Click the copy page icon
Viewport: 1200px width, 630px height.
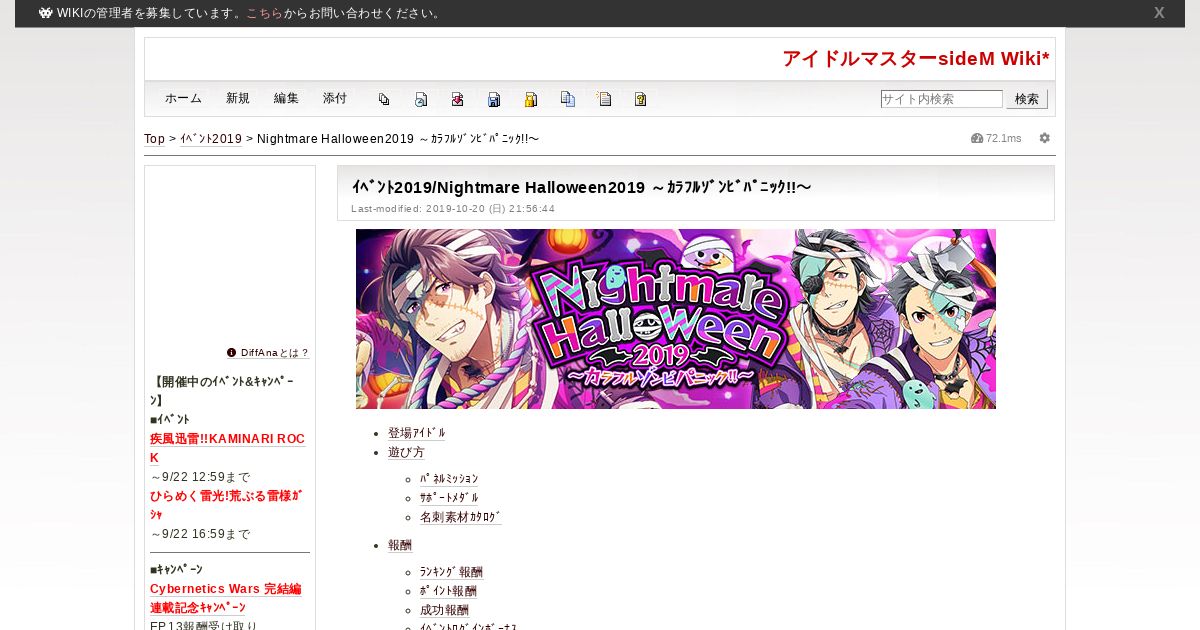pyautogui.click(x=568, y=99)
